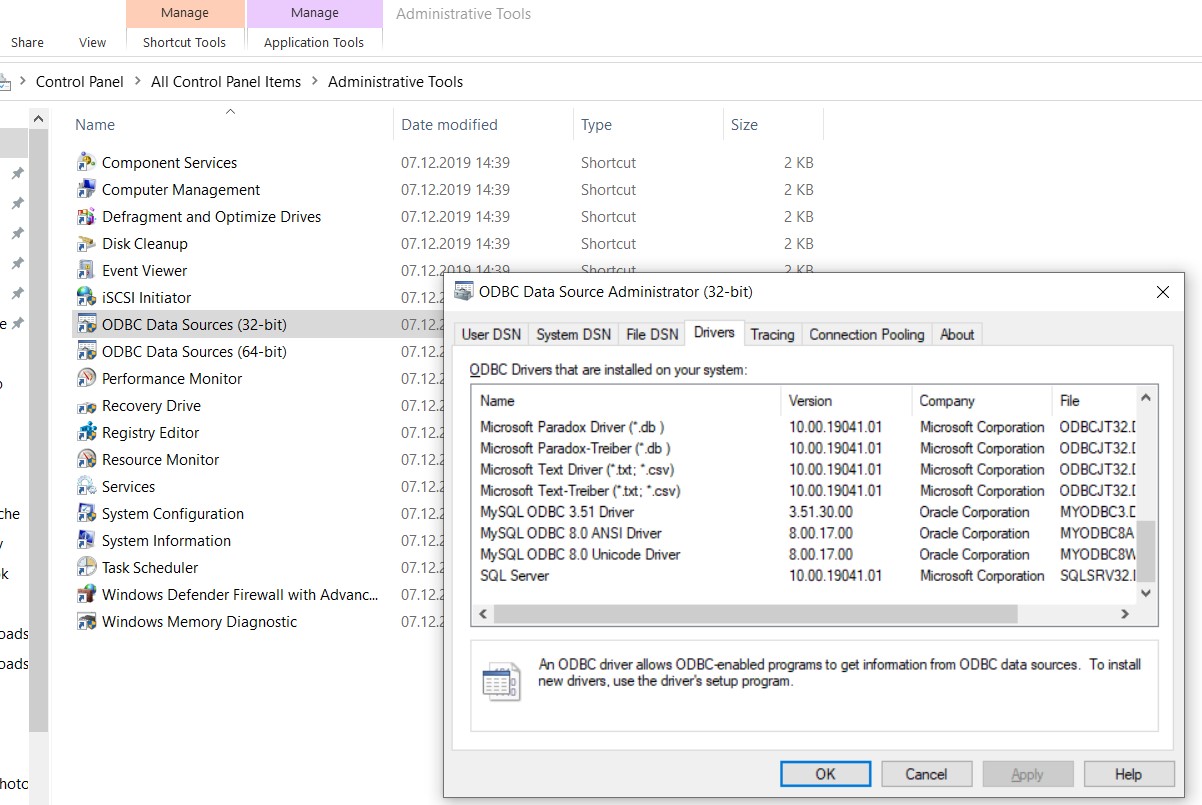Switch to the User DSN tab
This screenshot has width=1202, height=805.
[x=491, y=335]
